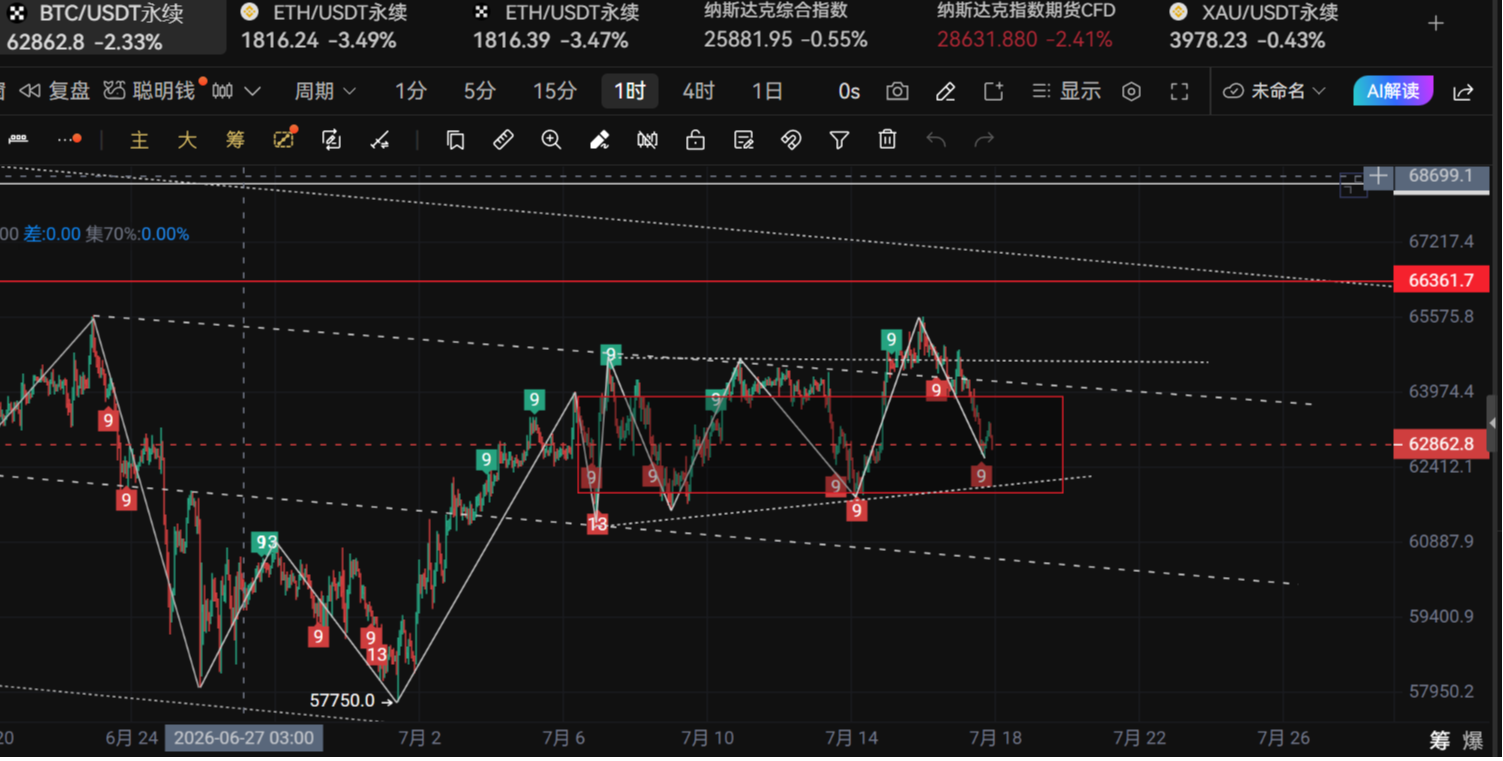Open the 未命名 layout dropdown
Screen dimensions: 1503x761
point(1275,92)
